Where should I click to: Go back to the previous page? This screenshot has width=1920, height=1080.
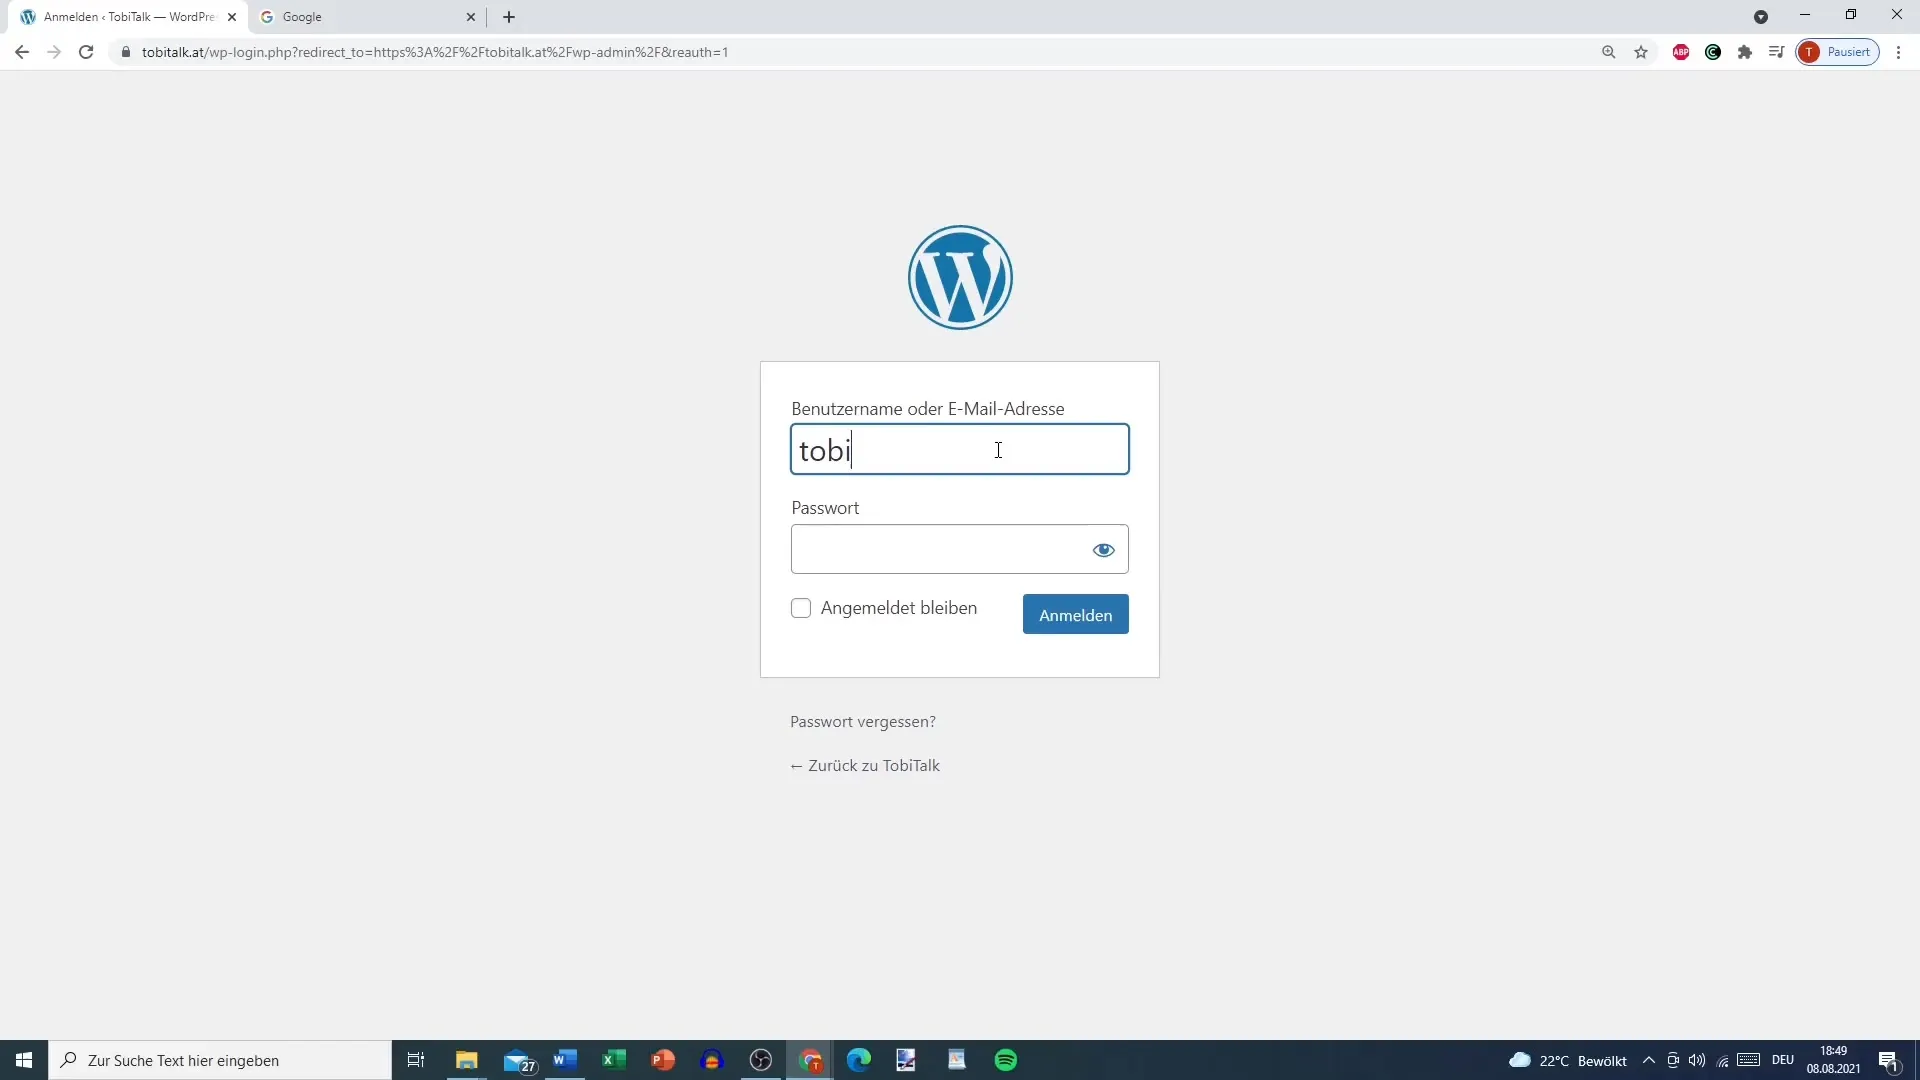point(22,52)
